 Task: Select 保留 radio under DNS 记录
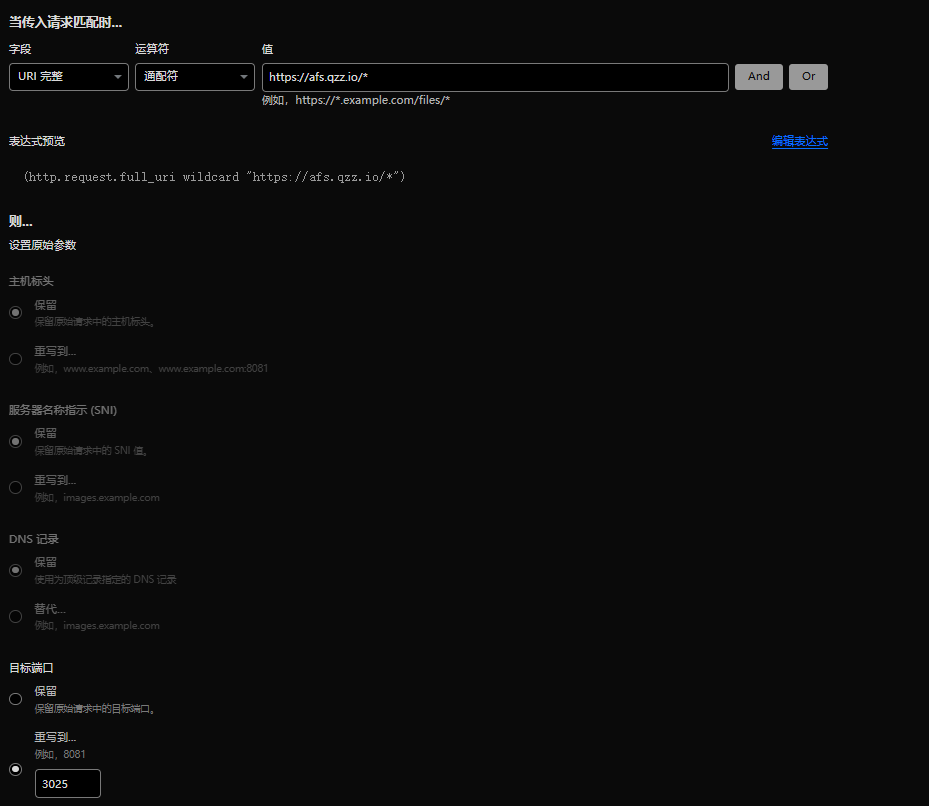click(x=16, y=570)
